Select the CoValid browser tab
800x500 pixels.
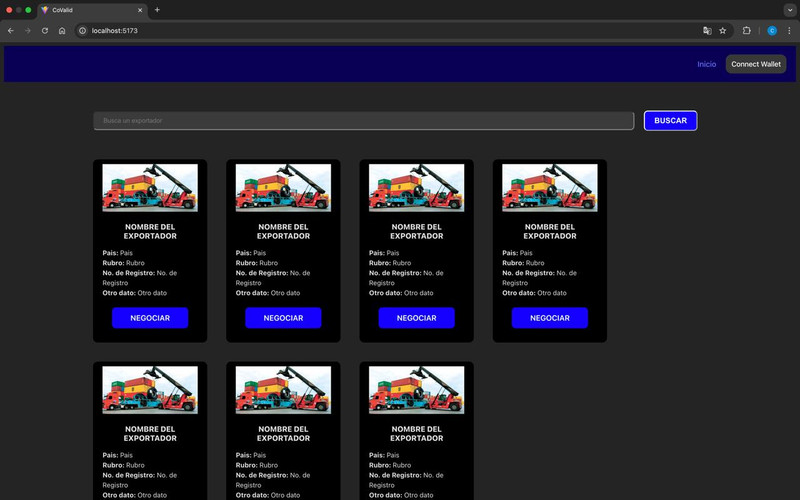point(85,9)
